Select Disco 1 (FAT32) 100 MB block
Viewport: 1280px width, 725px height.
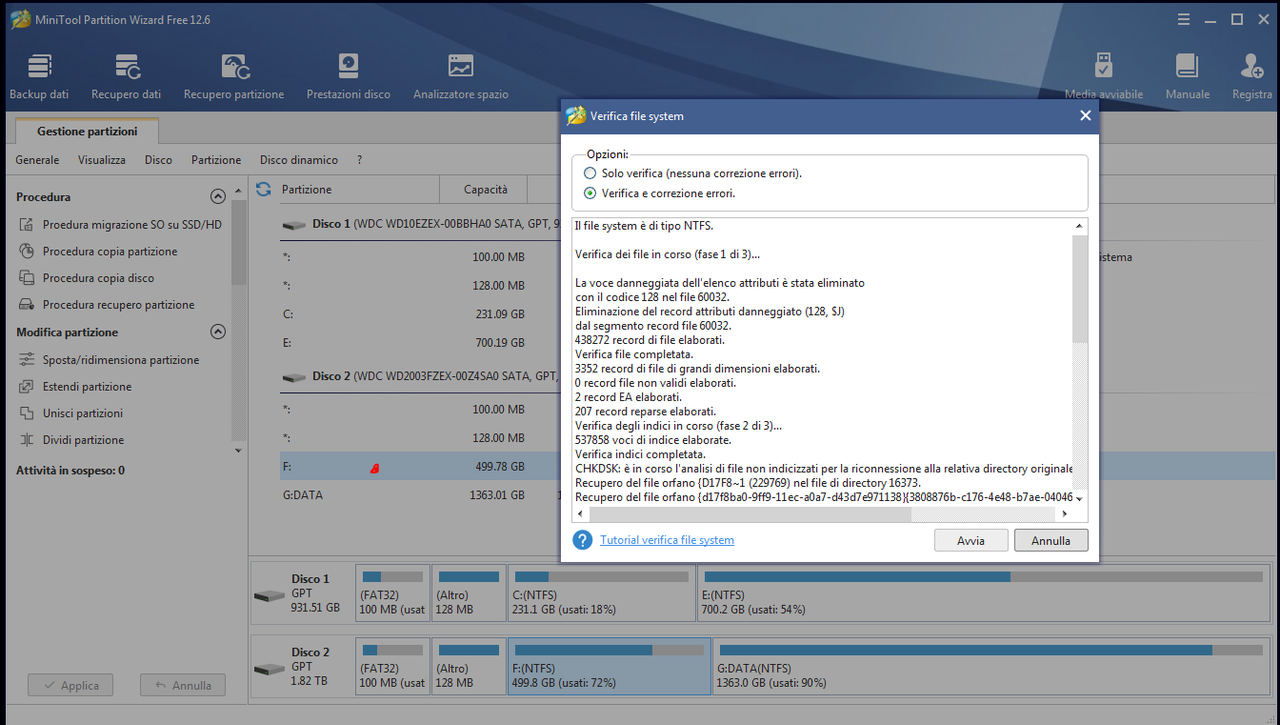(393, 593)
